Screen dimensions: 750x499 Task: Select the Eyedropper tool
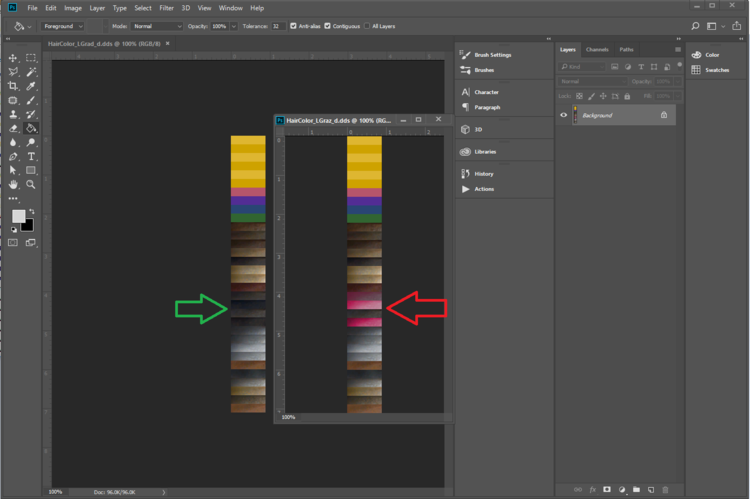31,86
